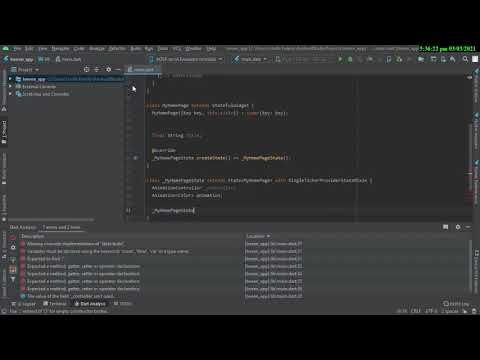Open the Navigate menu
Screen dimensions: 480x360
60,49
